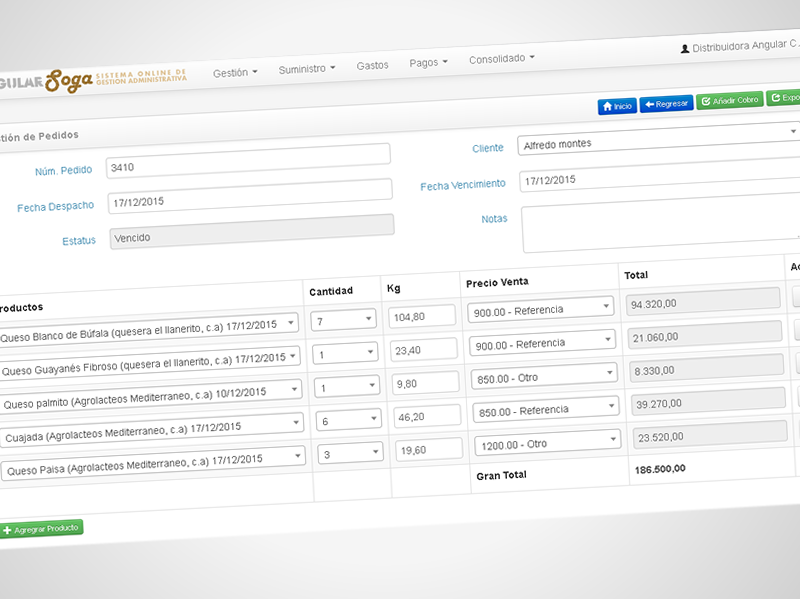
Task: Open the Cantidad dropdown showing 7
Action: point(342,321)
